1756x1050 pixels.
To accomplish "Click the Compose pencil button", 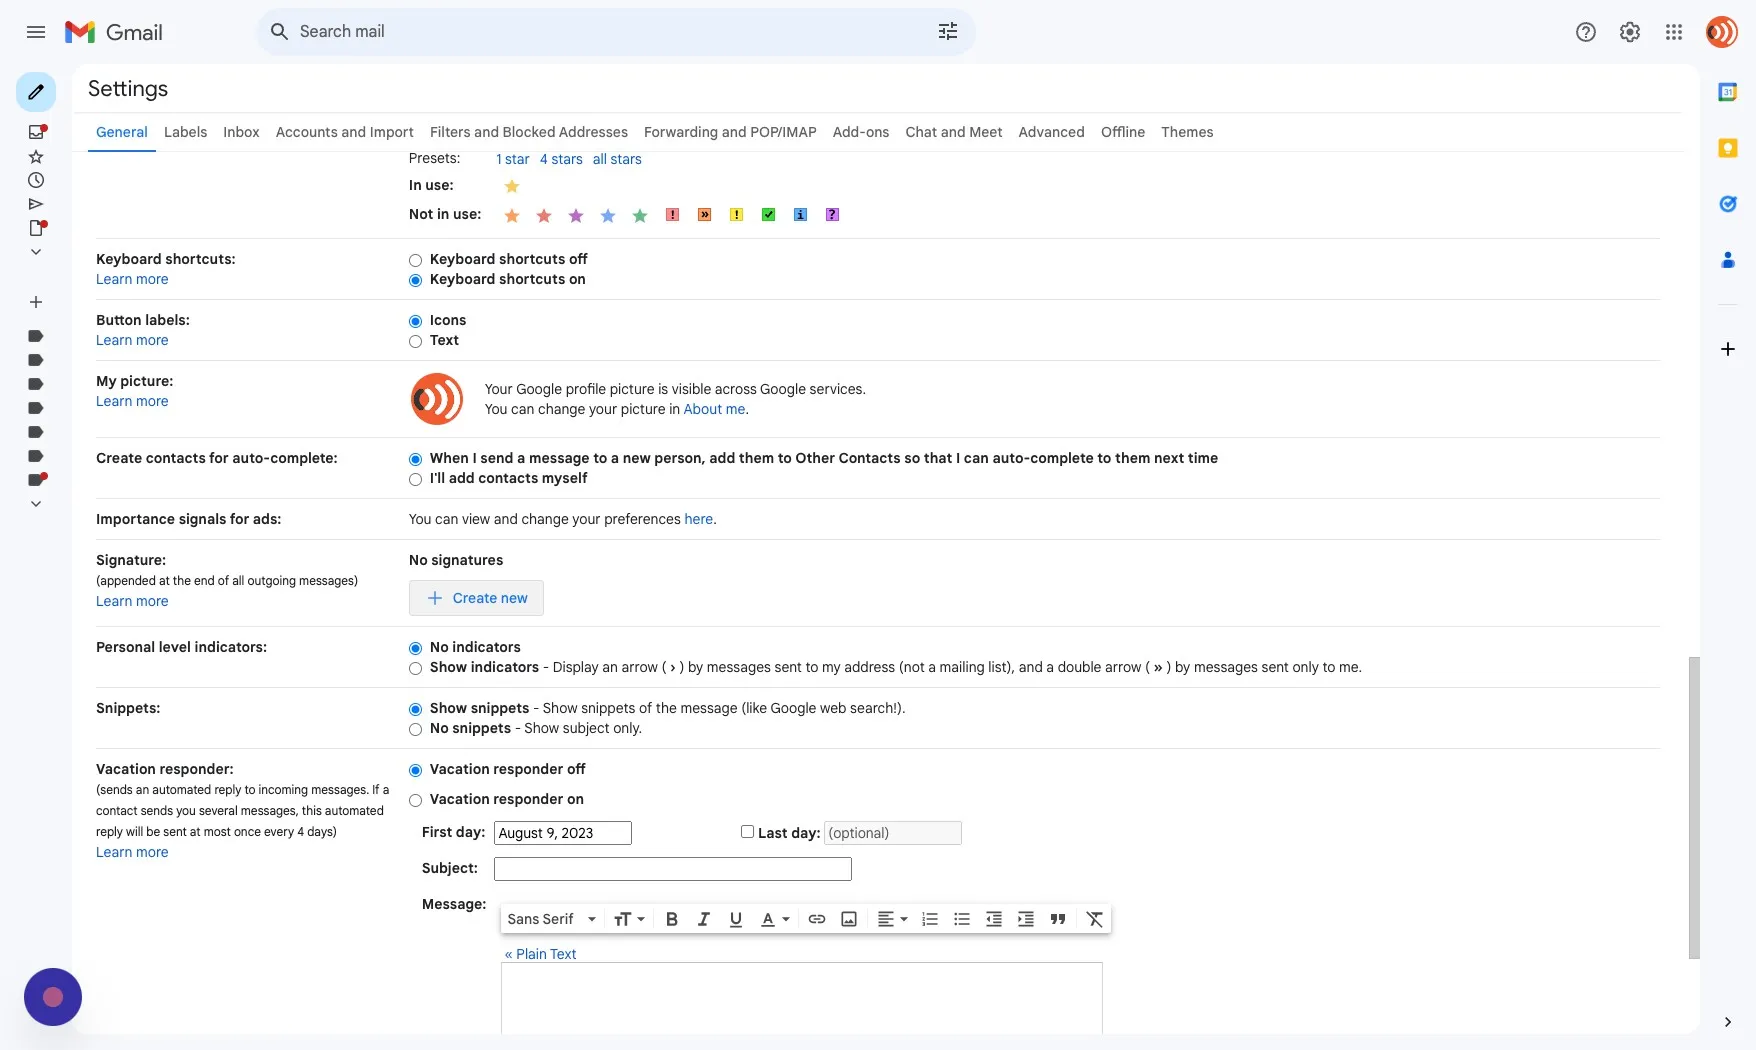I will [x=36, y=92].
